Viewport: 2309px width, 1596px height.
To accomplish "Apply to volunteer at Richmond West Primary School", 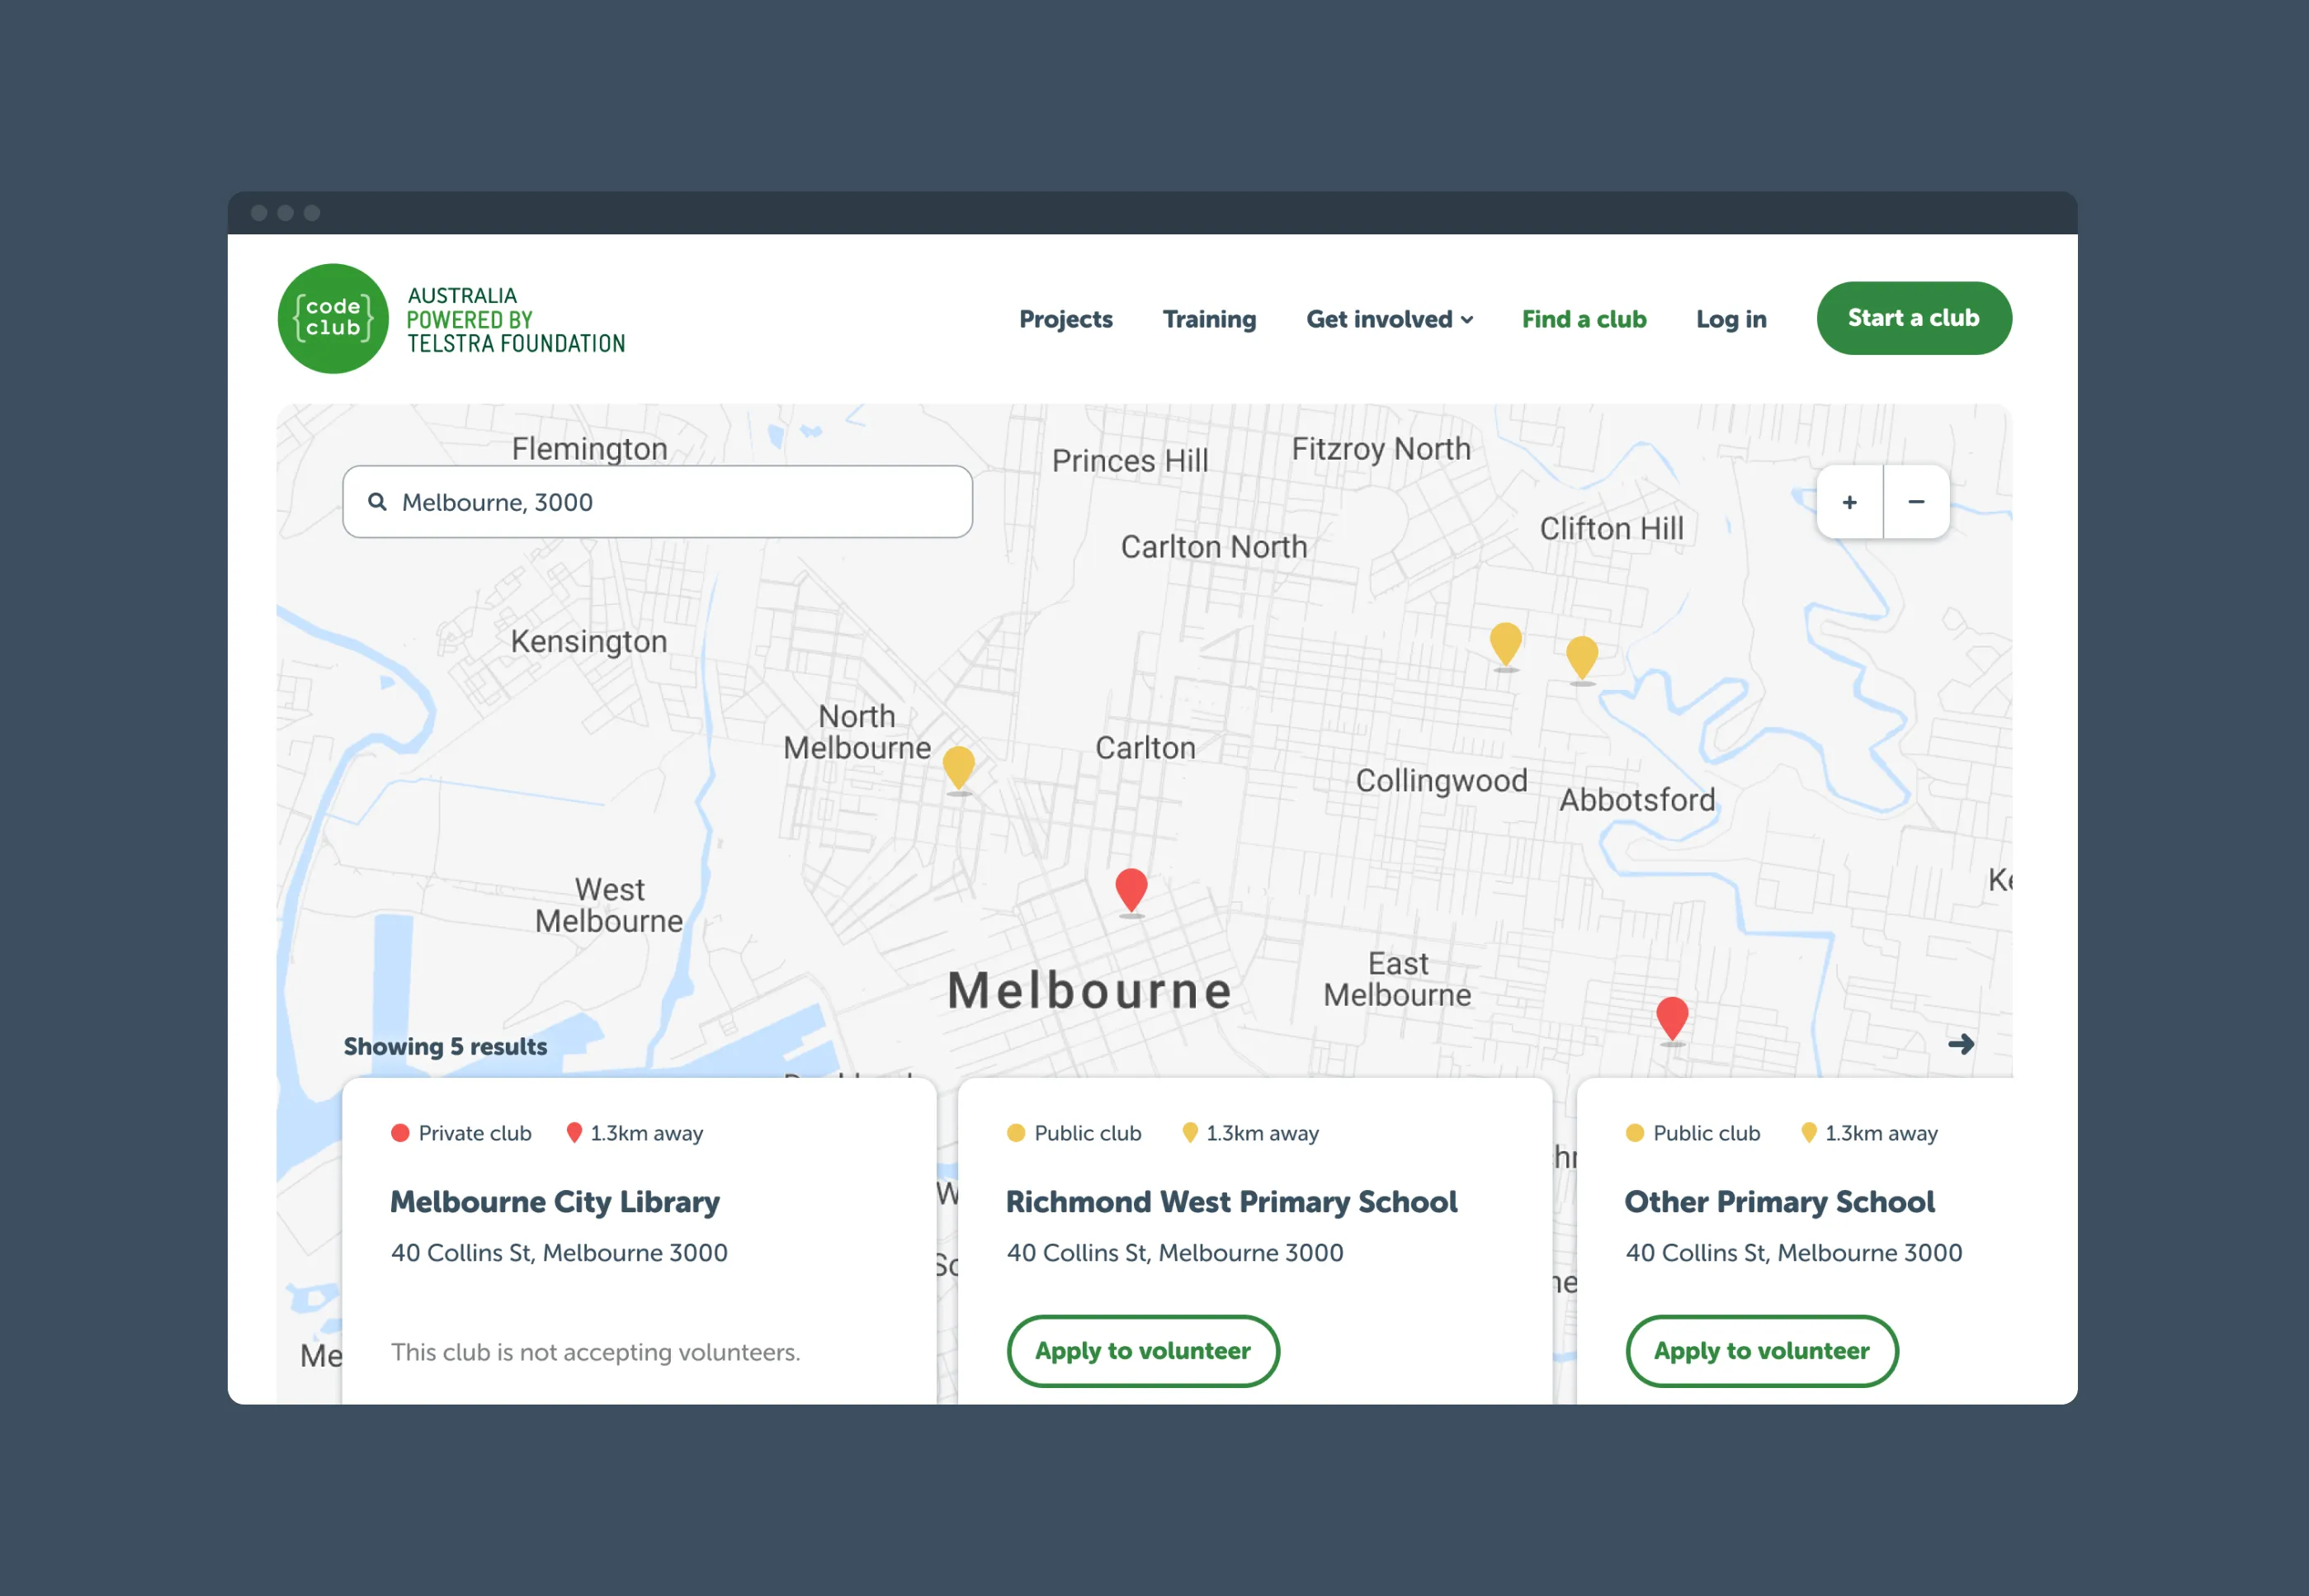I will point(1142,1350).
